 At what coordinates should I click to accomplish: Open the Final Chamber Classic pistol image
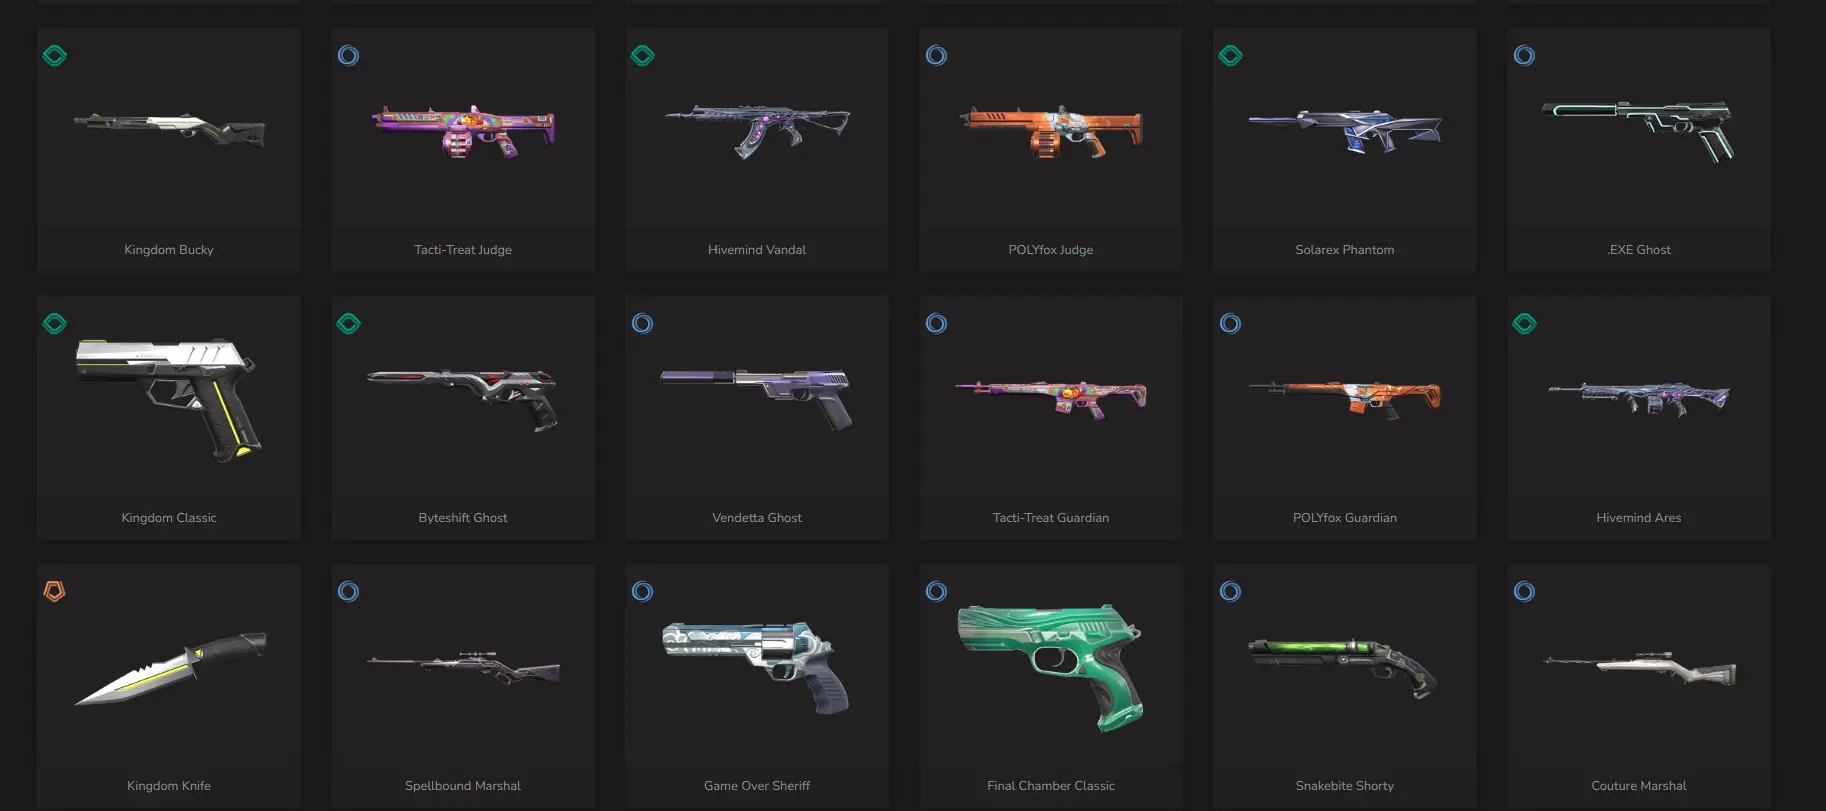1051,667
